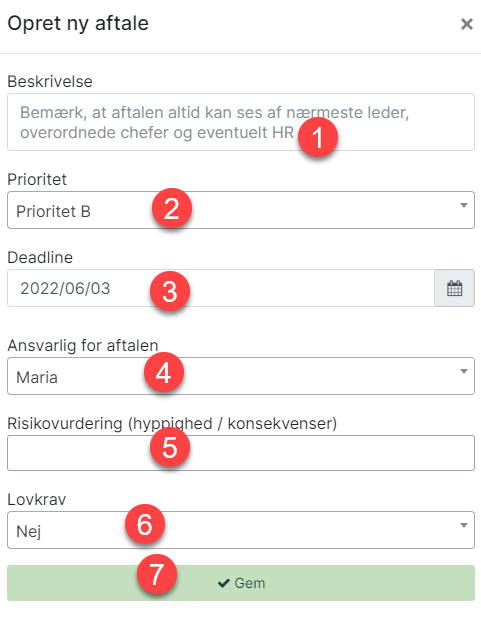The height and width of the screenshot is (619, 481).
Task: Open the calendar date picker icon
Action: pyautogui.click(x=454, y=288)
